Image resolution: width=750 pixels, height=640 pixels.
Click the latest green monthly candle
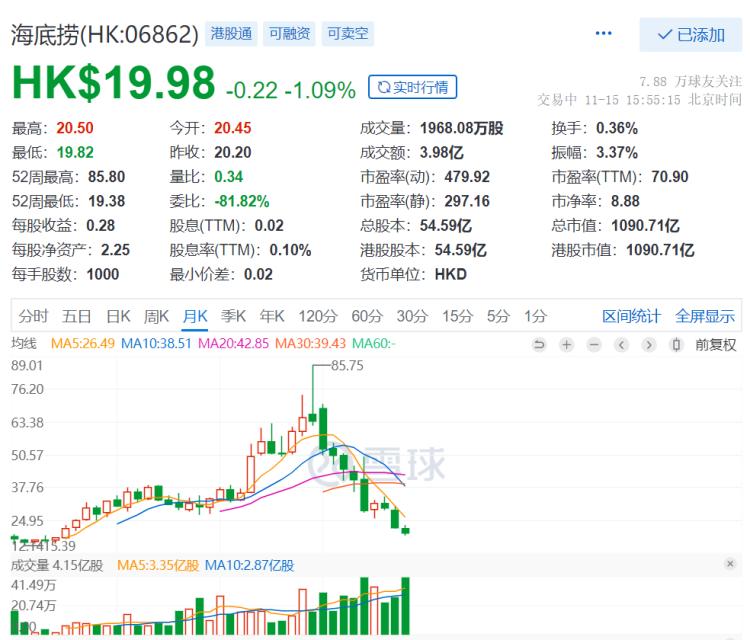click(x=406, y=530)
